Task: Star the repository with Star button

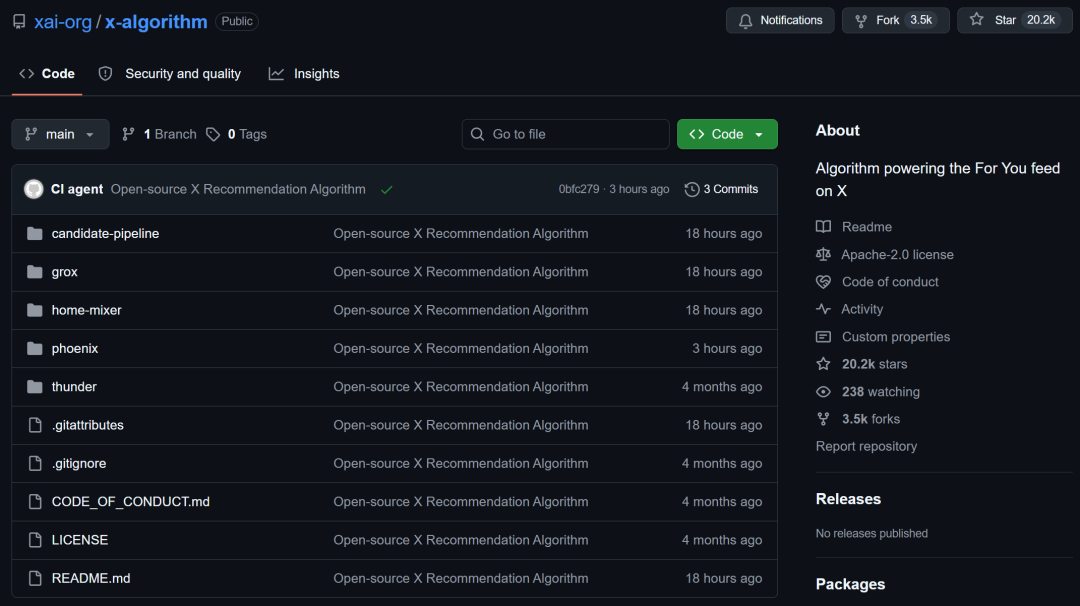Action: coord(1014,20)
